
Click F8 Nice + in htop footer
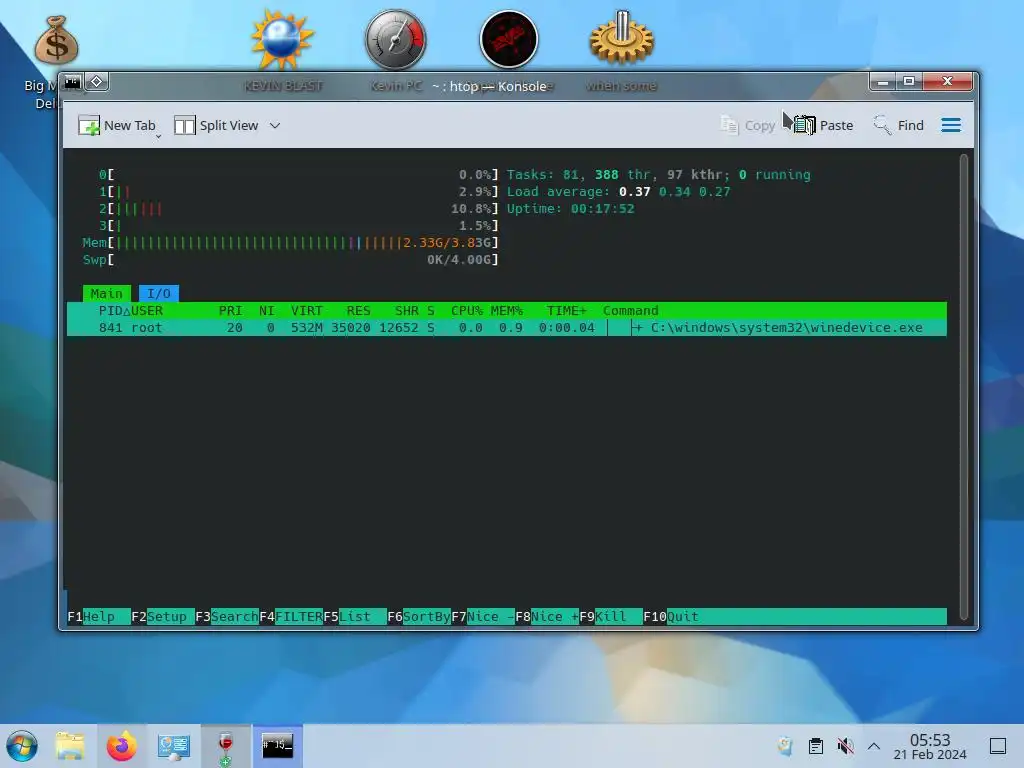point(547,616)
